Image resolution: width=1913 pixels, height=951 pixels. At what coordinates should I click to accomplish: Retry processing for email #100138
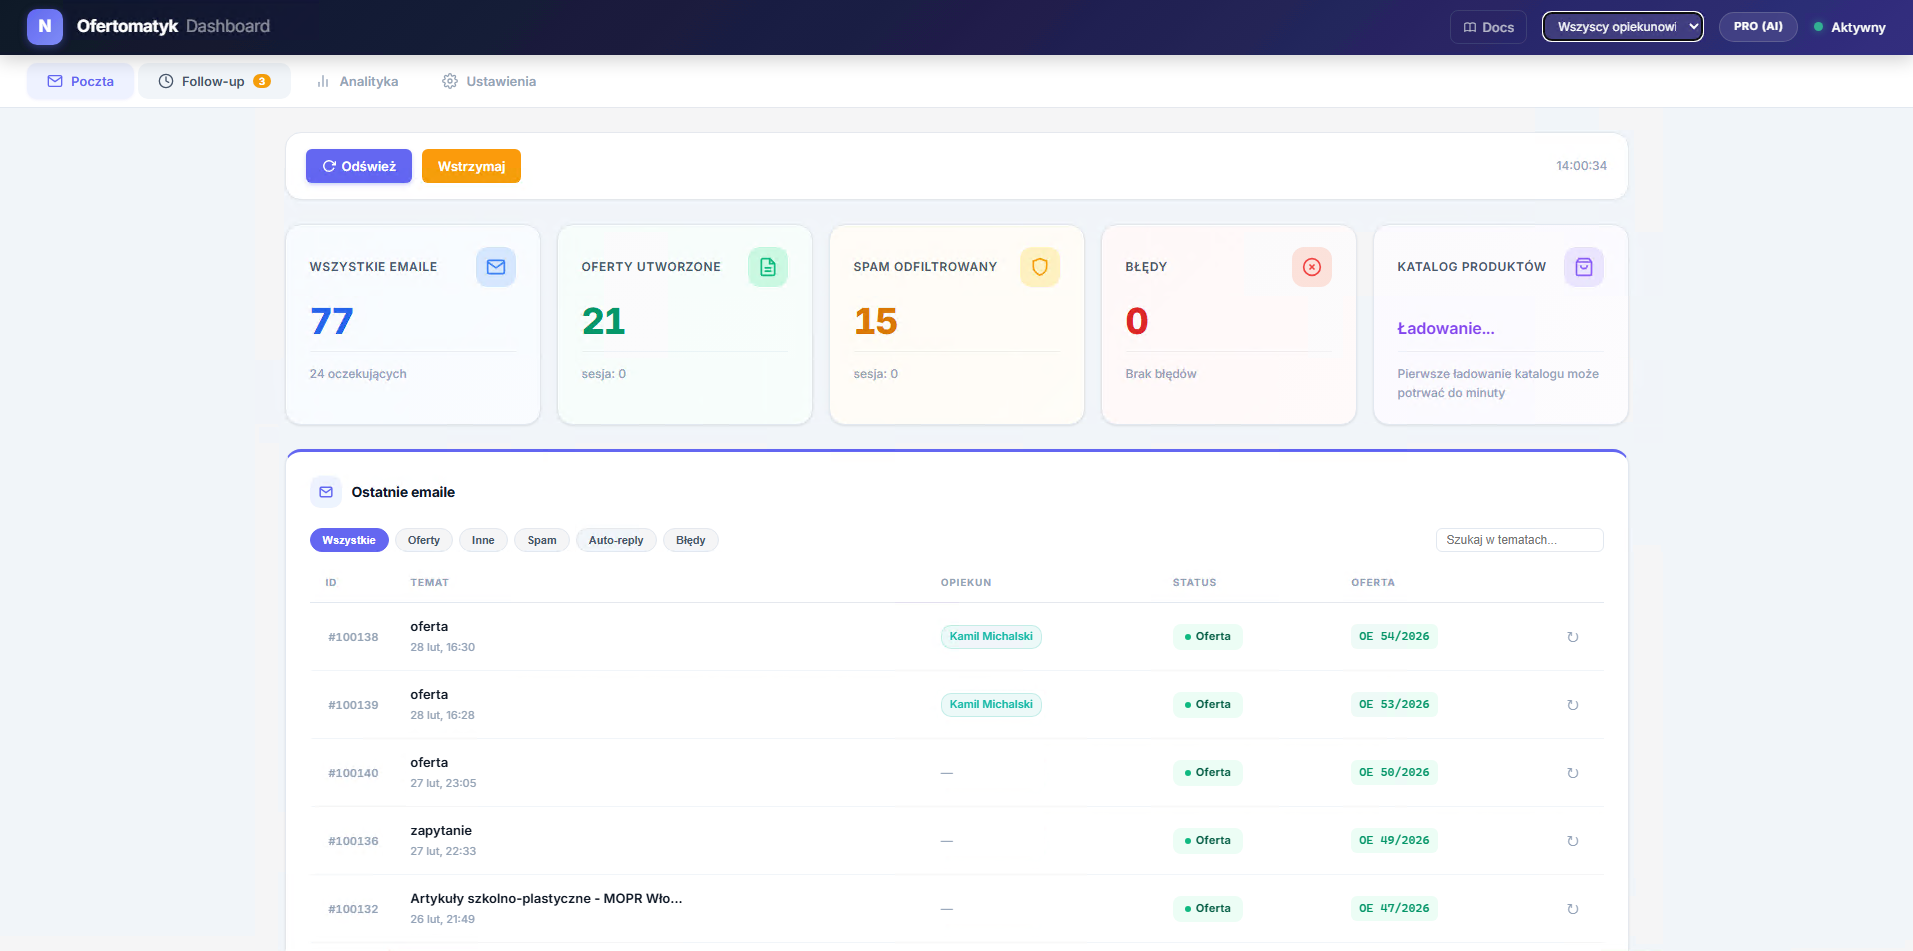click(x=1573, y=636)
